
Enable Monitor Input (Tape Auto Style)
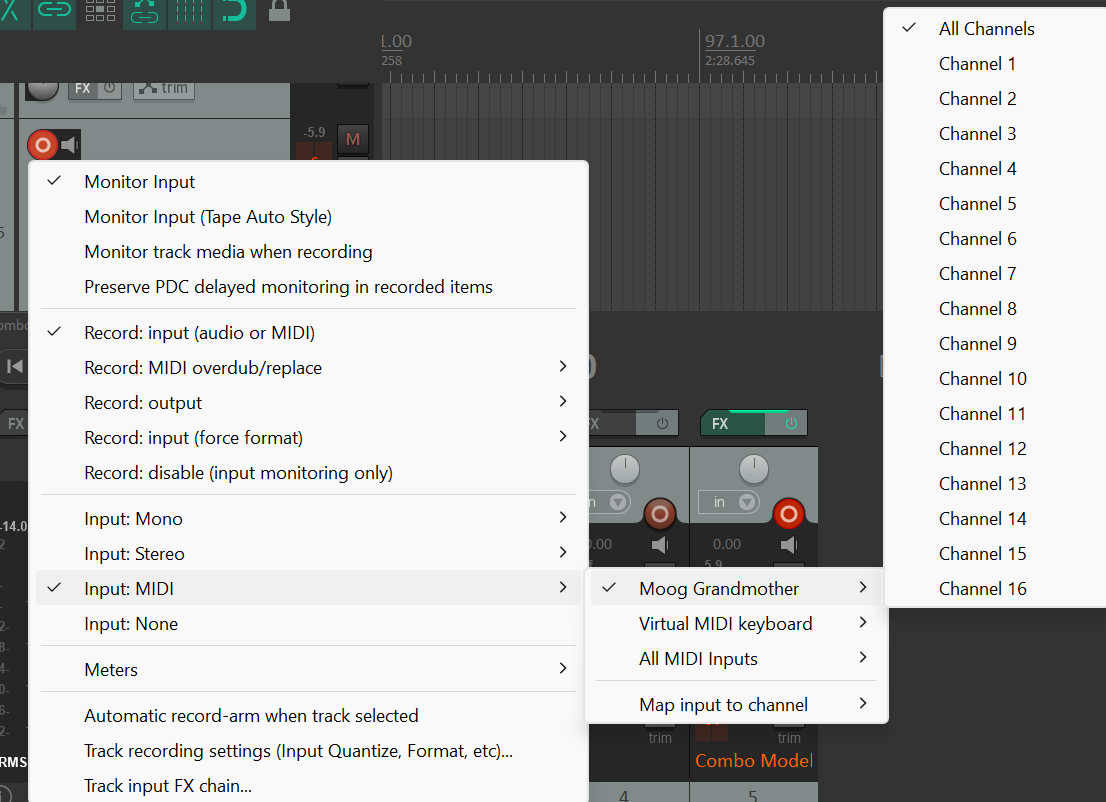(x=308, y=217)
